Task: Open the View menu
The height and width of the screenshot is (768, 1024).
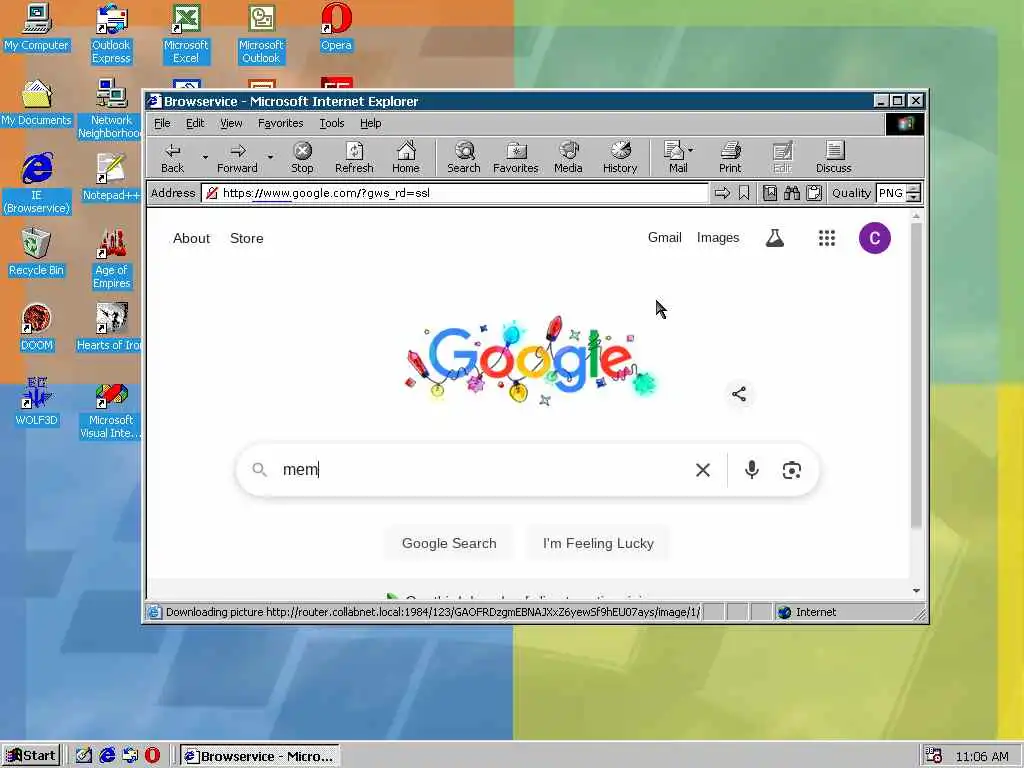Action: 231,123
